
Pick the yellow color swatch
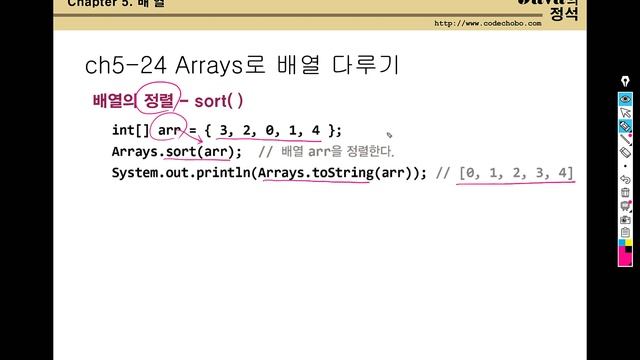coord(629,243)
